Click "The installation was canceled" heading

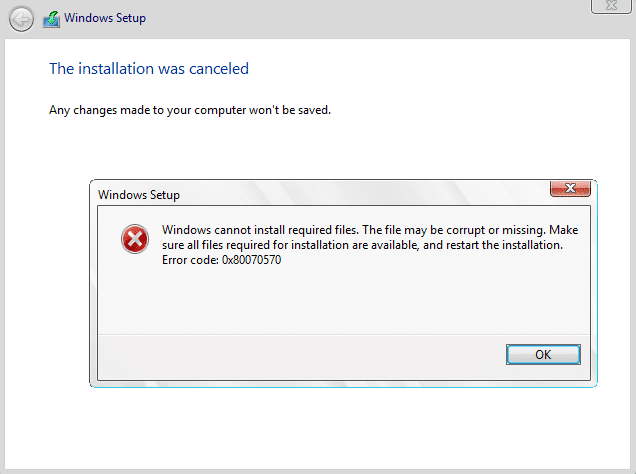point(149,69)
